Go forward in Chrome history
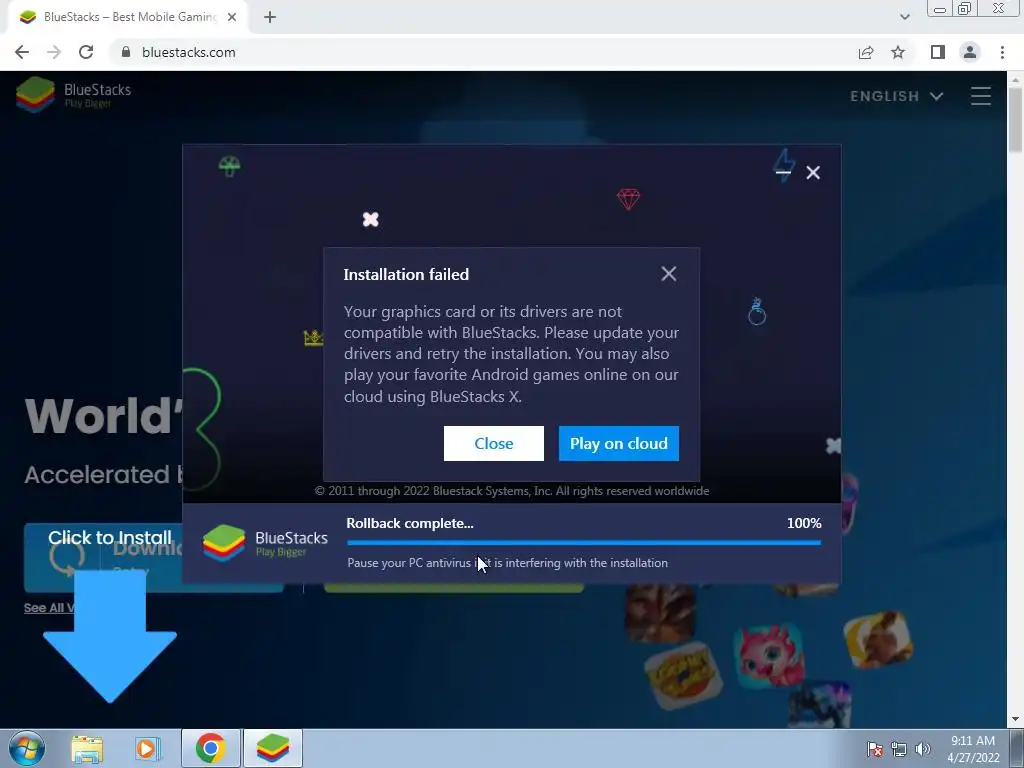 click(54, 52)
